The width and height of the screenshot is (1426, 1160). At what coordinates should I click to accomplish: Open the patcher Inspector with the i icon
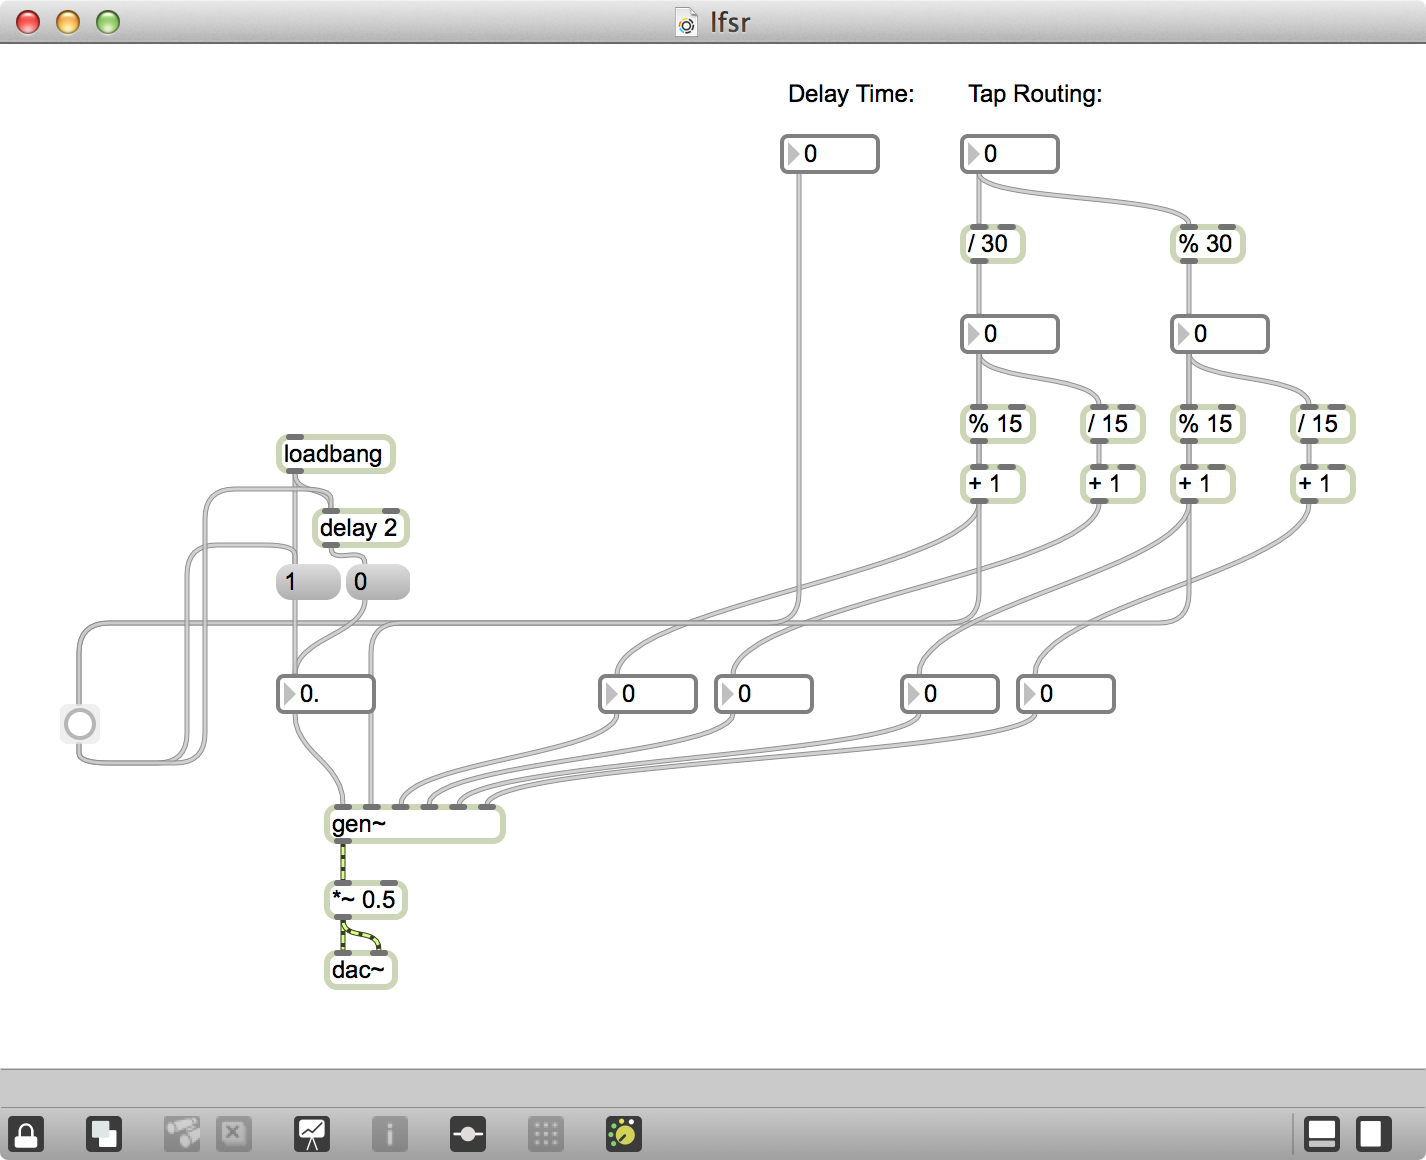(390, 1134)
